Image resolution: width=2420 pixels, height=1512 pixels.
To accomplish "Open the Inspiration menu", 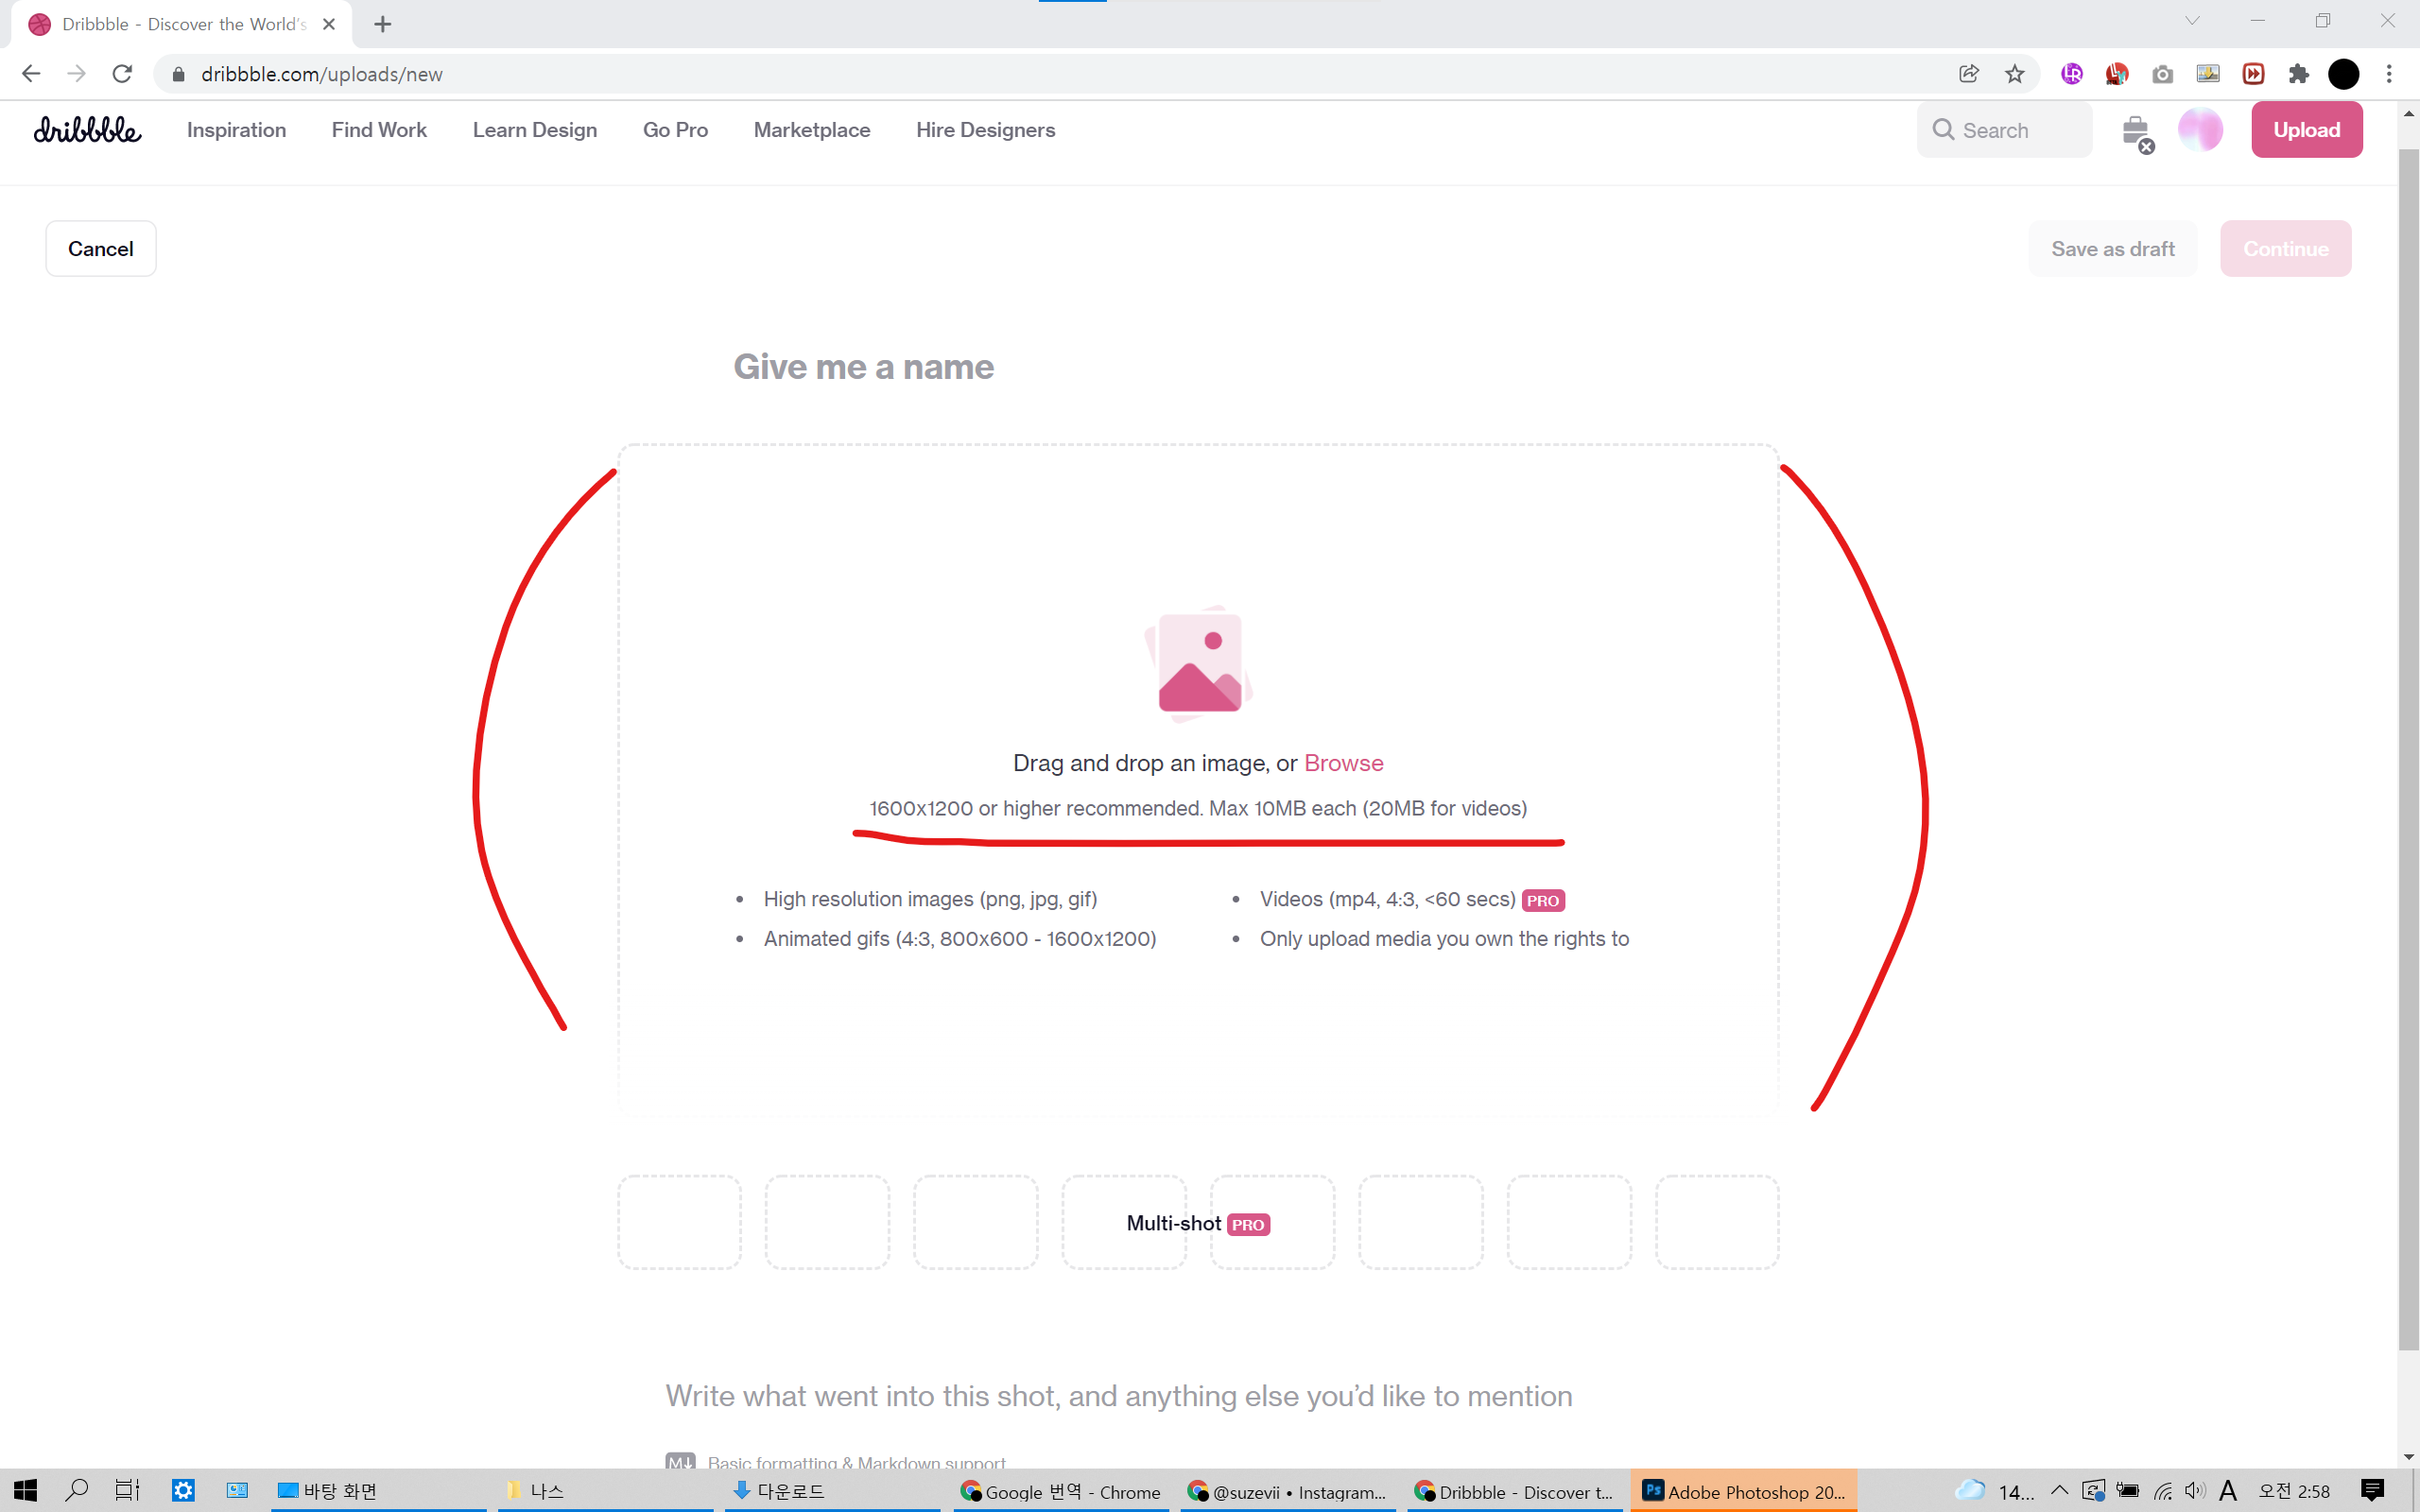I will pos(236,130).
